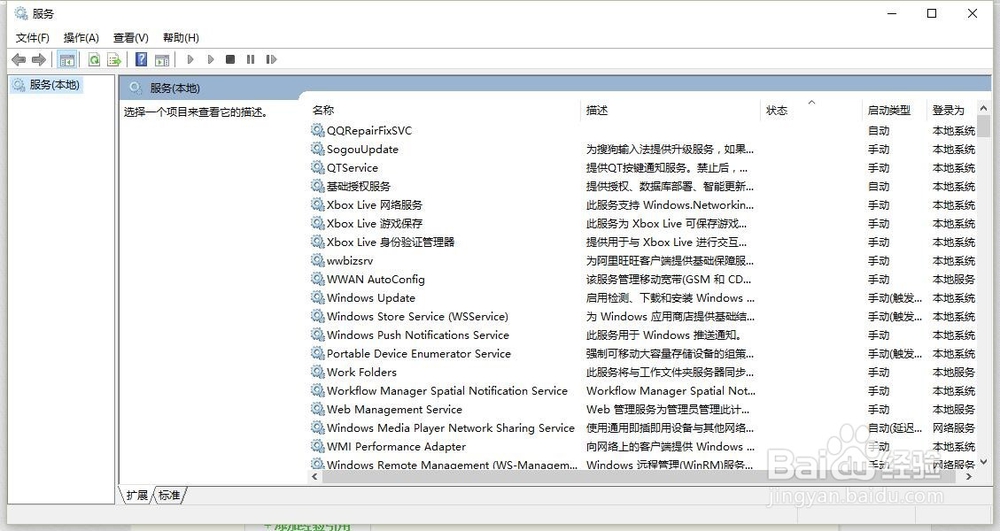
Task: Toggle the show/hide console tree icon
Action: pyautogui.click(x=66, y=60)
